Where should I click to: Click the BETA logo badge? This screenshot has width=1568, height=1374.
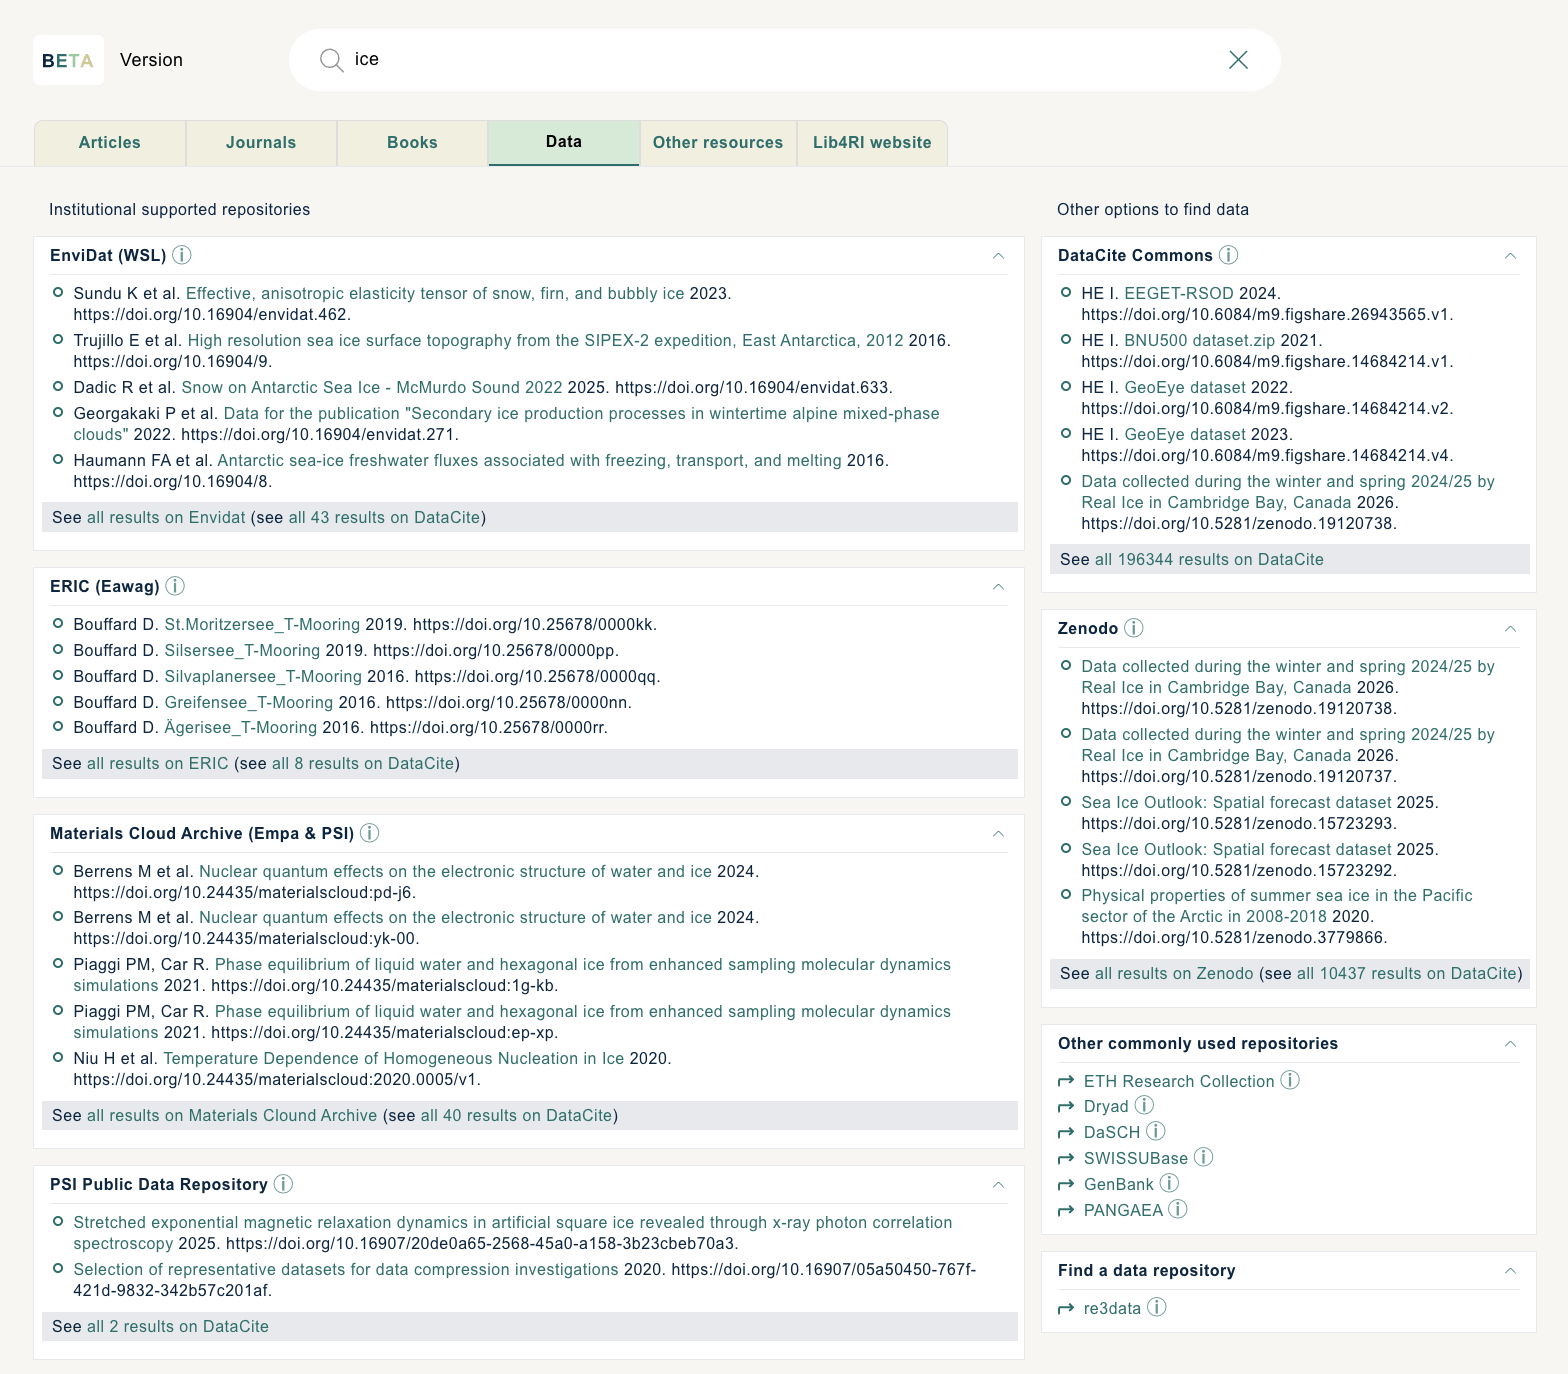pos(68,60)
